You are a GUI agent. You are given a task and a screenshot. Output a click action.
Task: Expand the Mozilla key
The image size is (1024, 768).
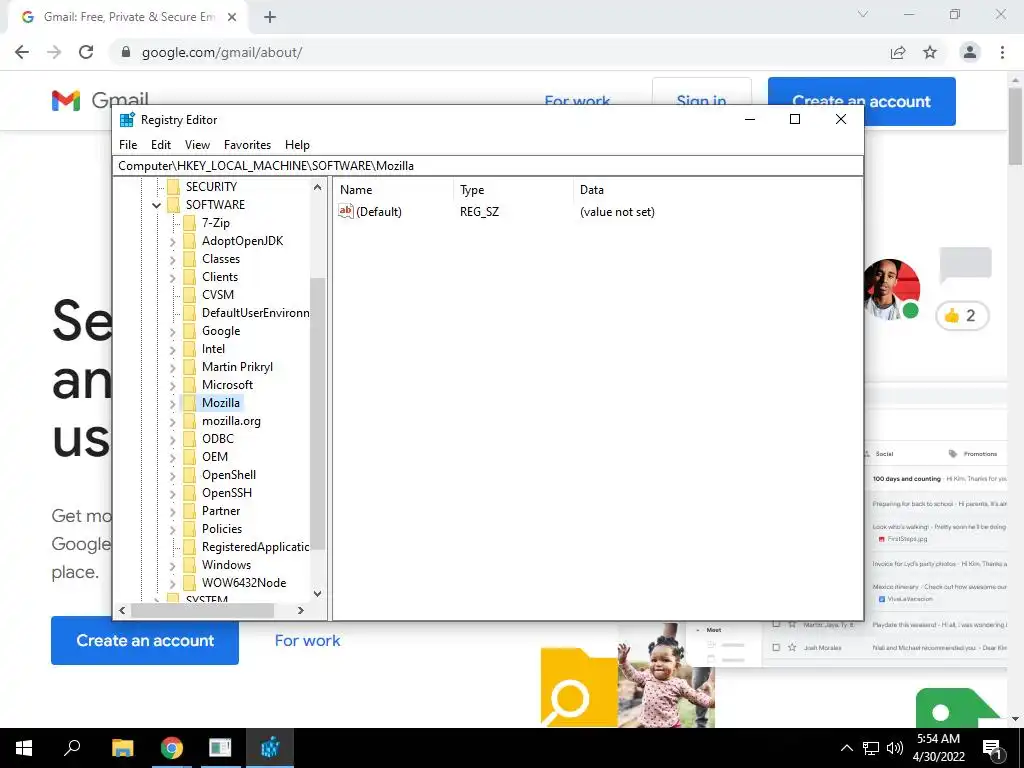(x=172, y=404)
